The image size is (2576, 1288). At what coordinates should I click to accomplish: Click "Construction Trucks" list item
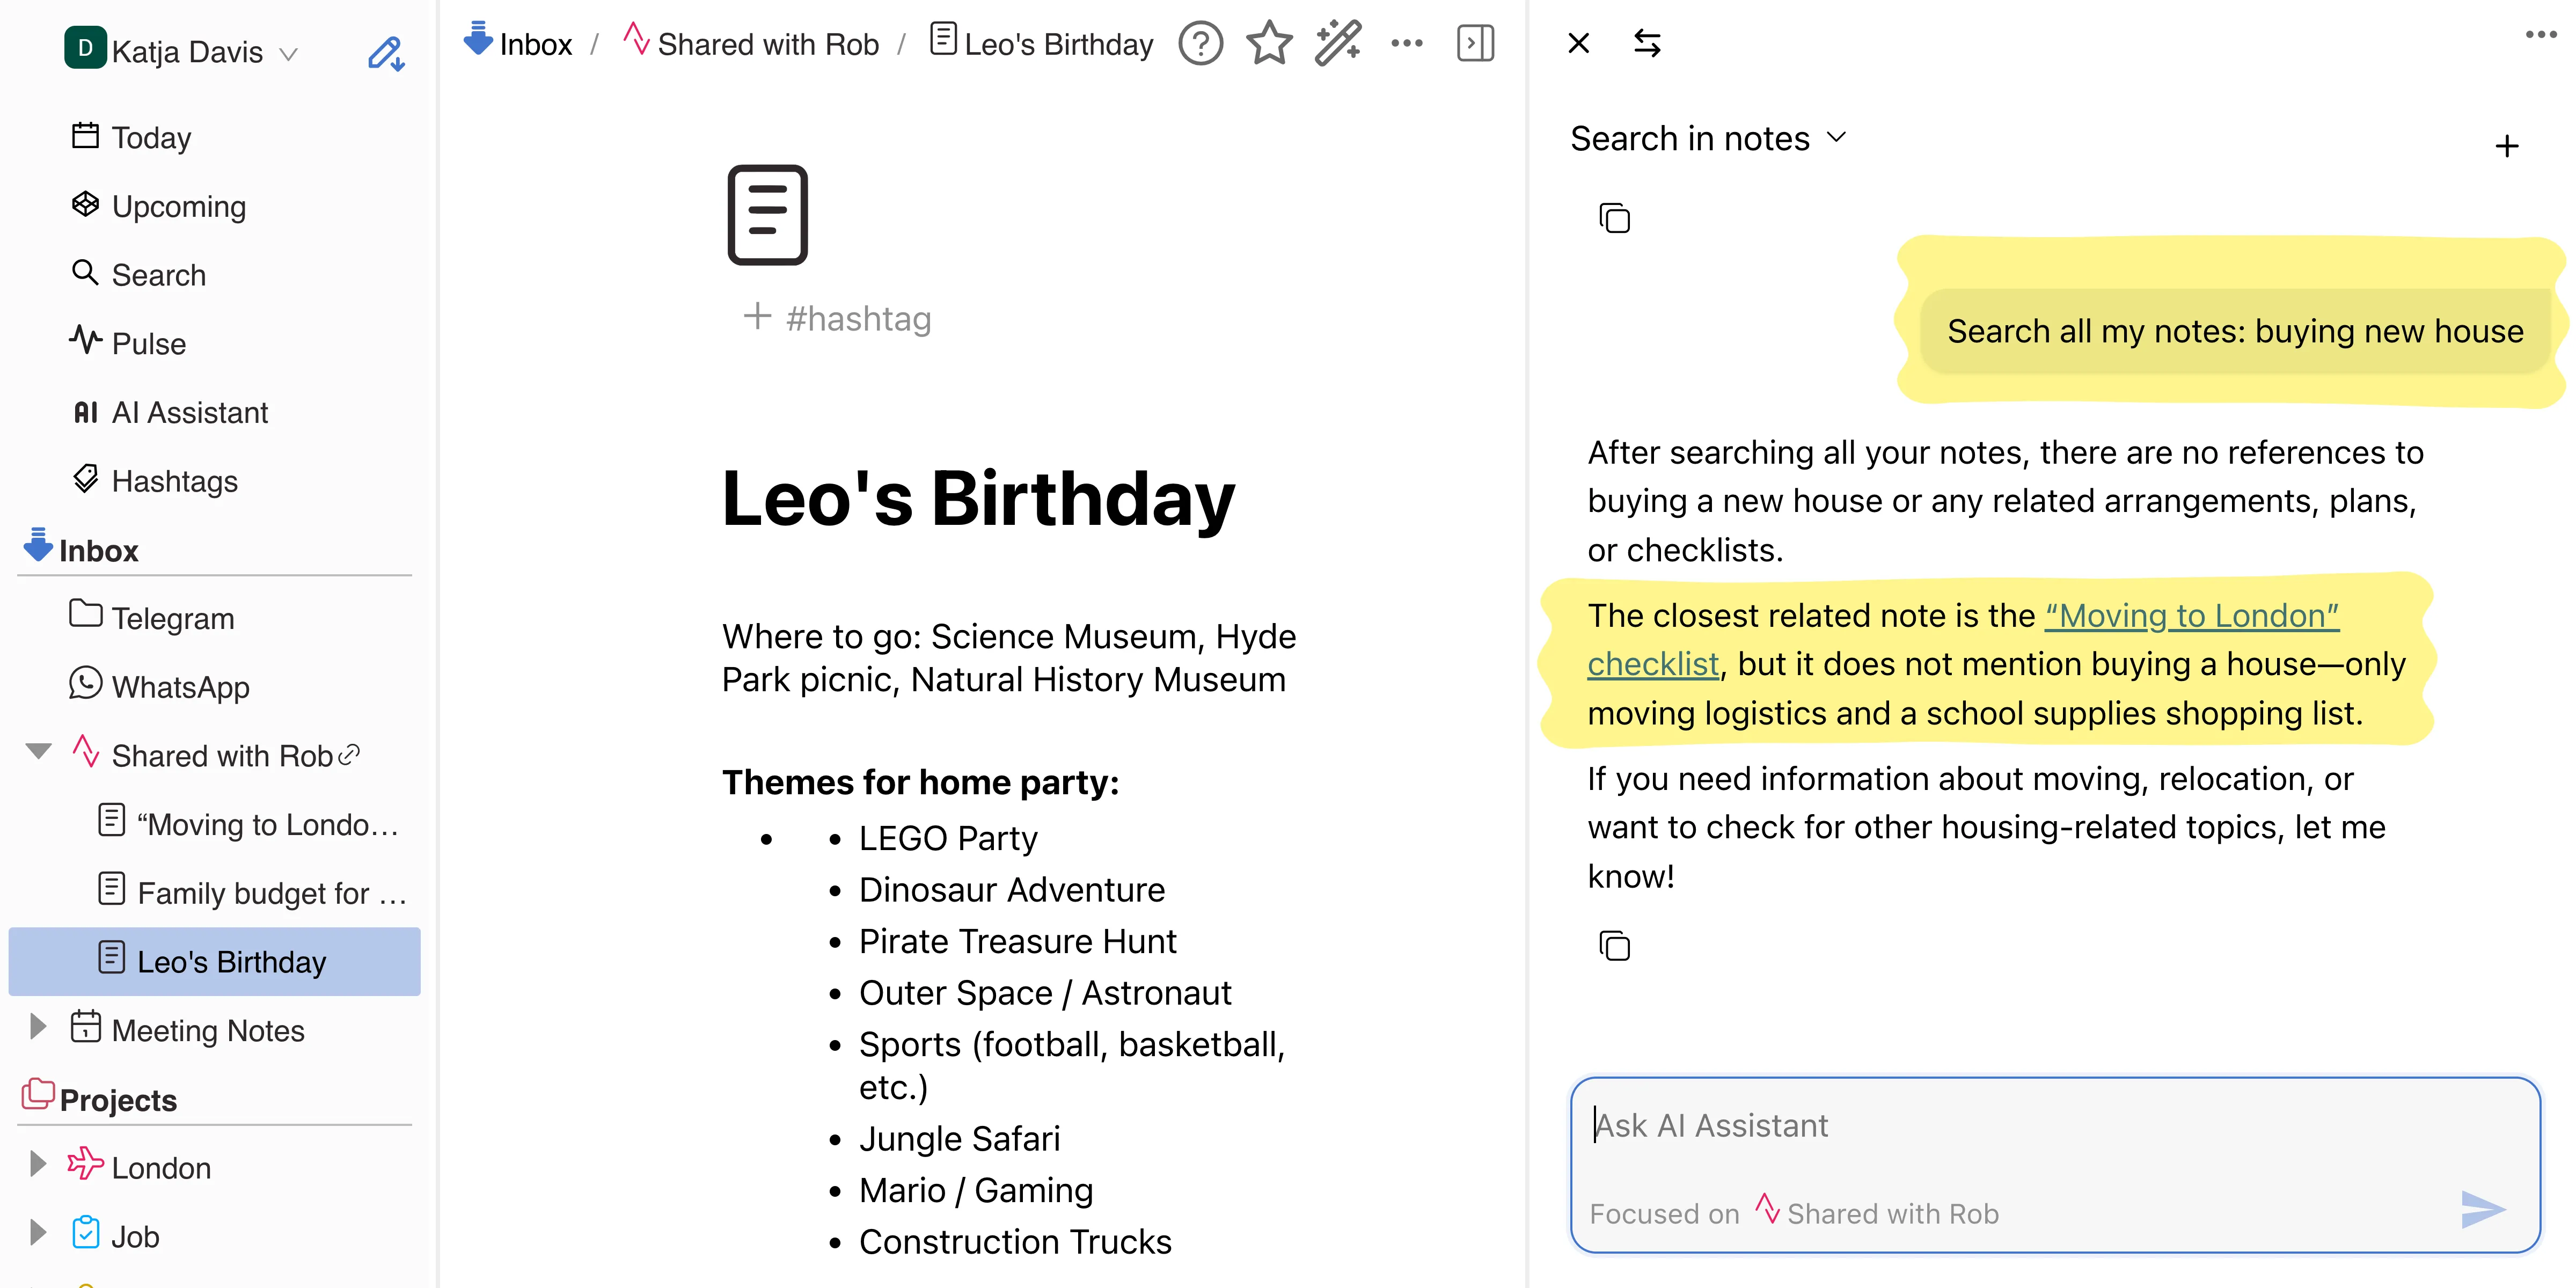point(1014,1241)
